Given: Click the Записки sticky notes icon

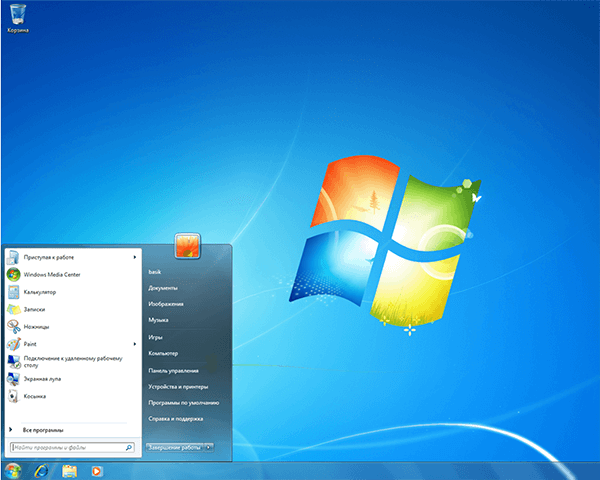Looking at the screenshot, I should pyautogui.click(x=13, y=309).
